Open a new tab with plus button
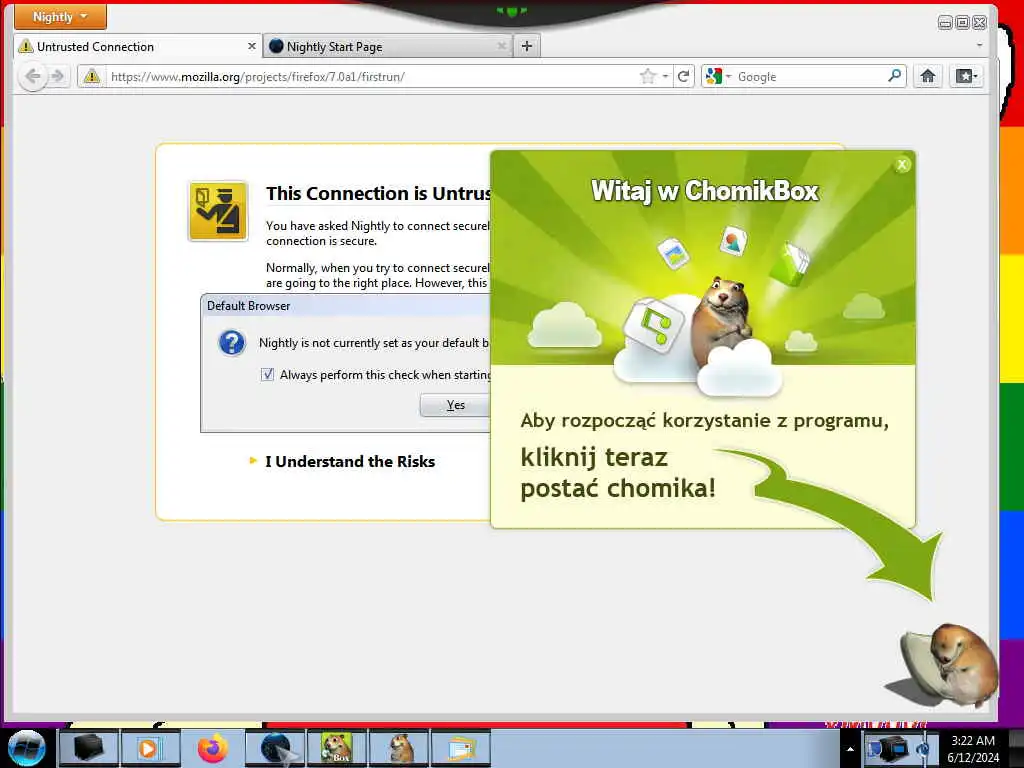Viewport: 1024px width, 768px height. point(527,46)
